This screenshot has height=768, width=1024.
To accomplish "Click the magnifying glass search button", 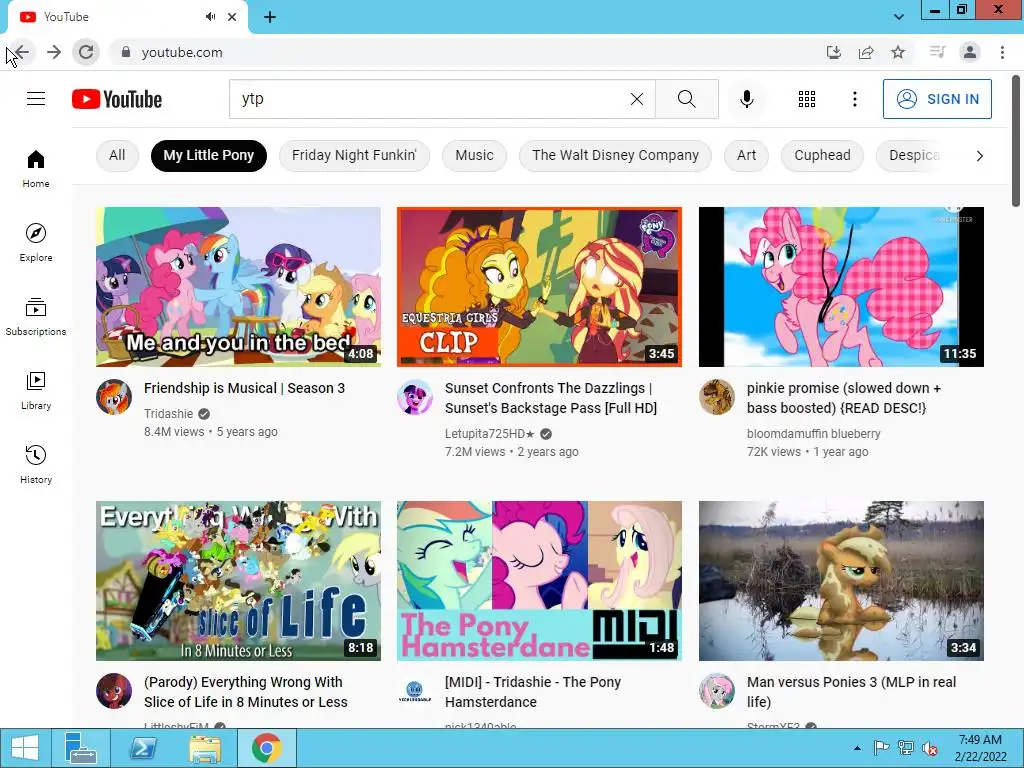I will coord(686,99).
